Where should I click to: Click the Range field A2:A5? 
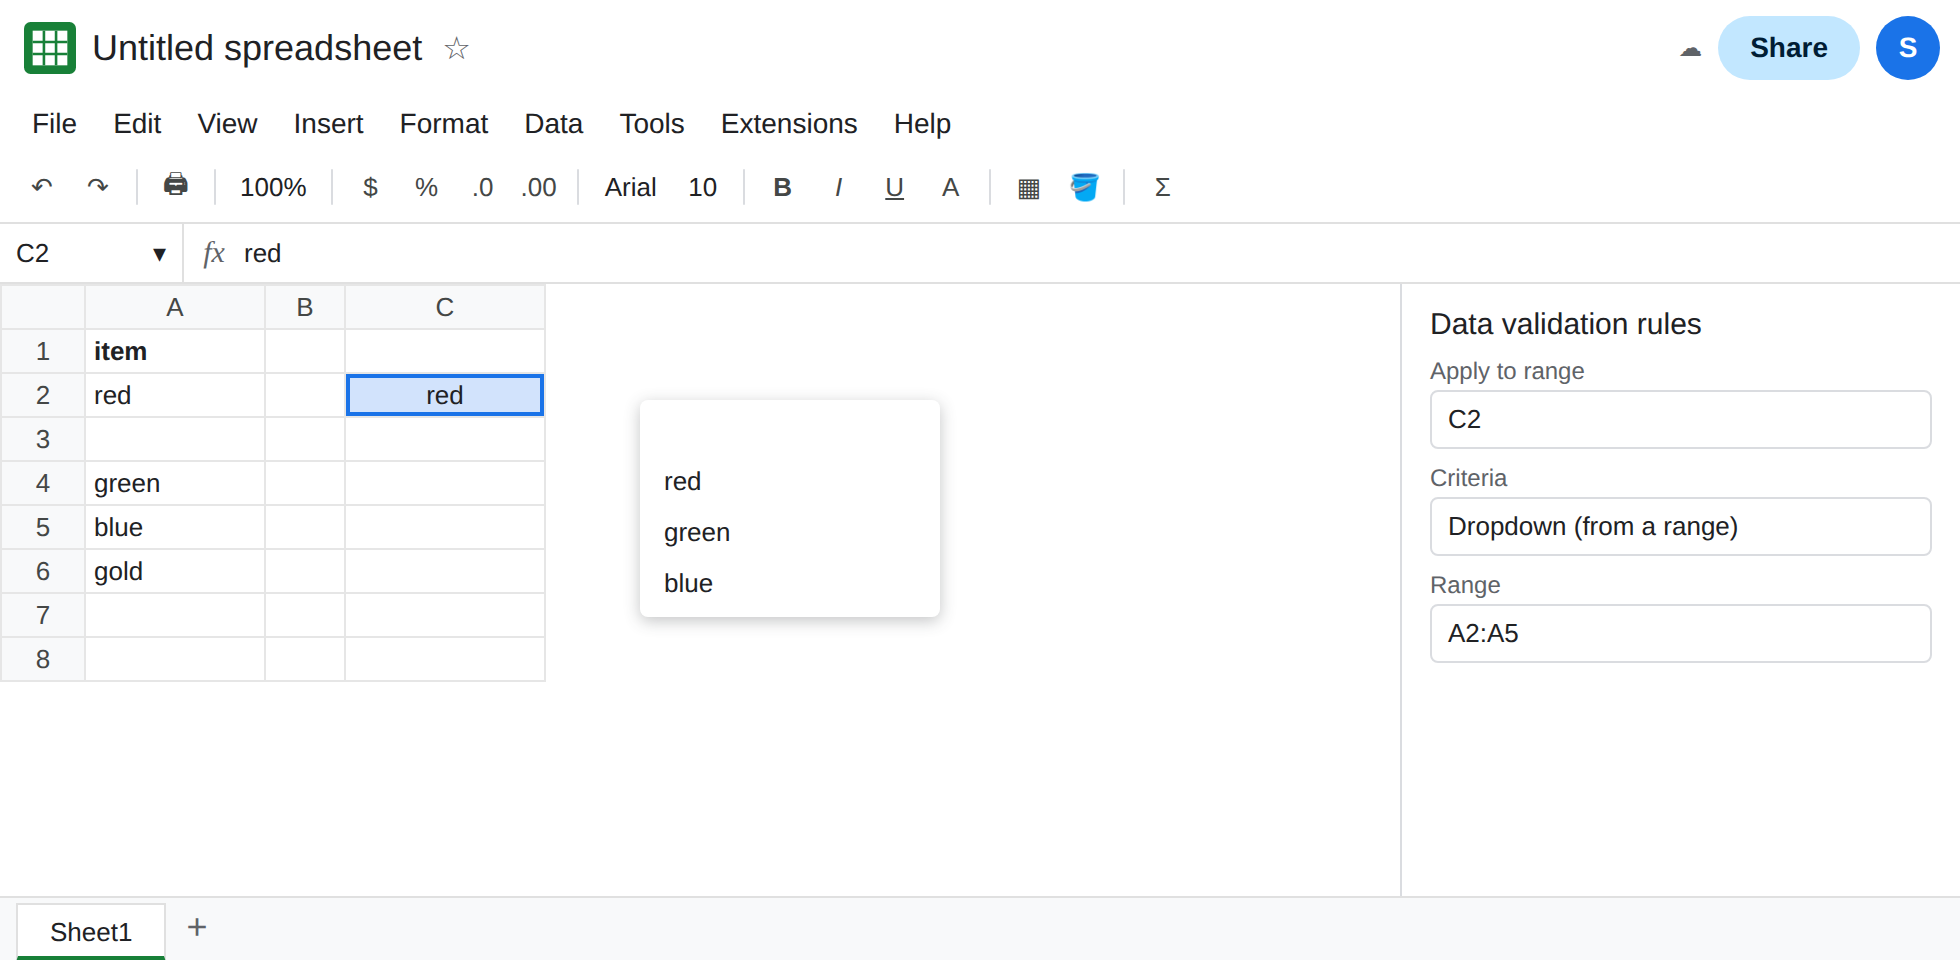click(1680, 633)
